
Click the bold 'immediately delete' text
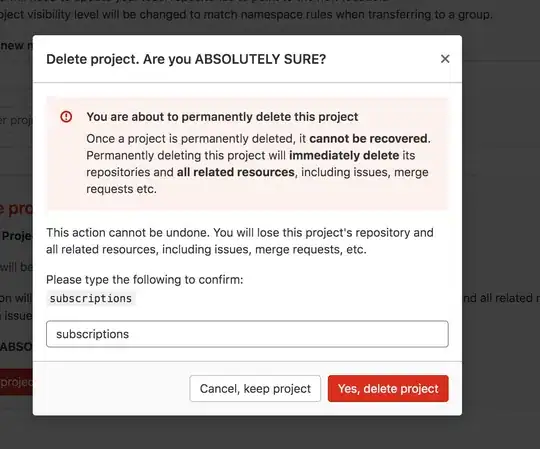click(344, 155)
